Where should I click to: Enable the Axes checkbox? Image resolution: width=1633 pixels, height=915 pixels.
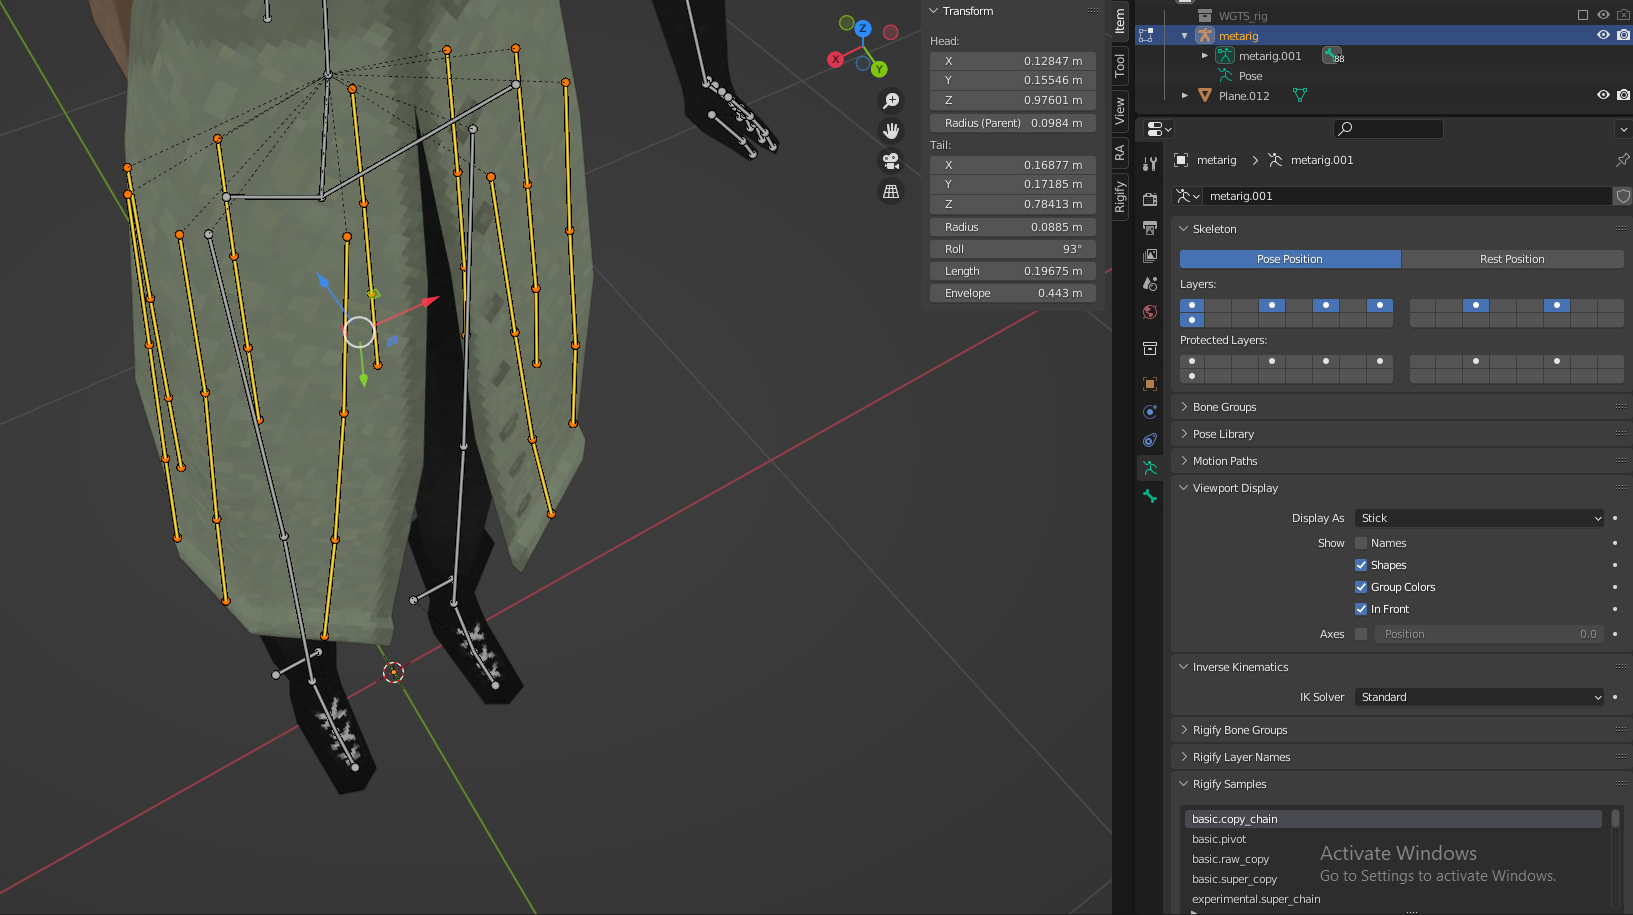[x=1361, y=634]
